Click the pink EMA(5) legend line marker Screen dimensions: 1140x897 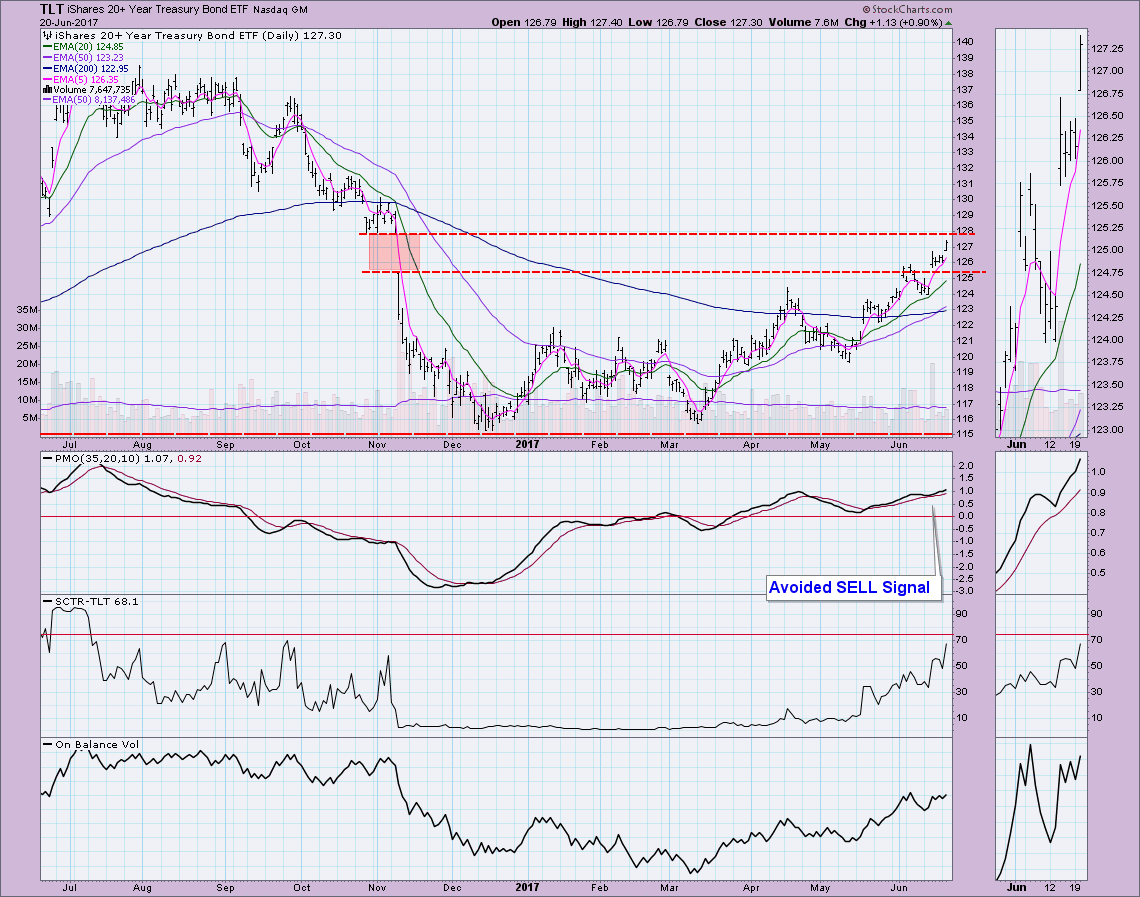[47, 78]
